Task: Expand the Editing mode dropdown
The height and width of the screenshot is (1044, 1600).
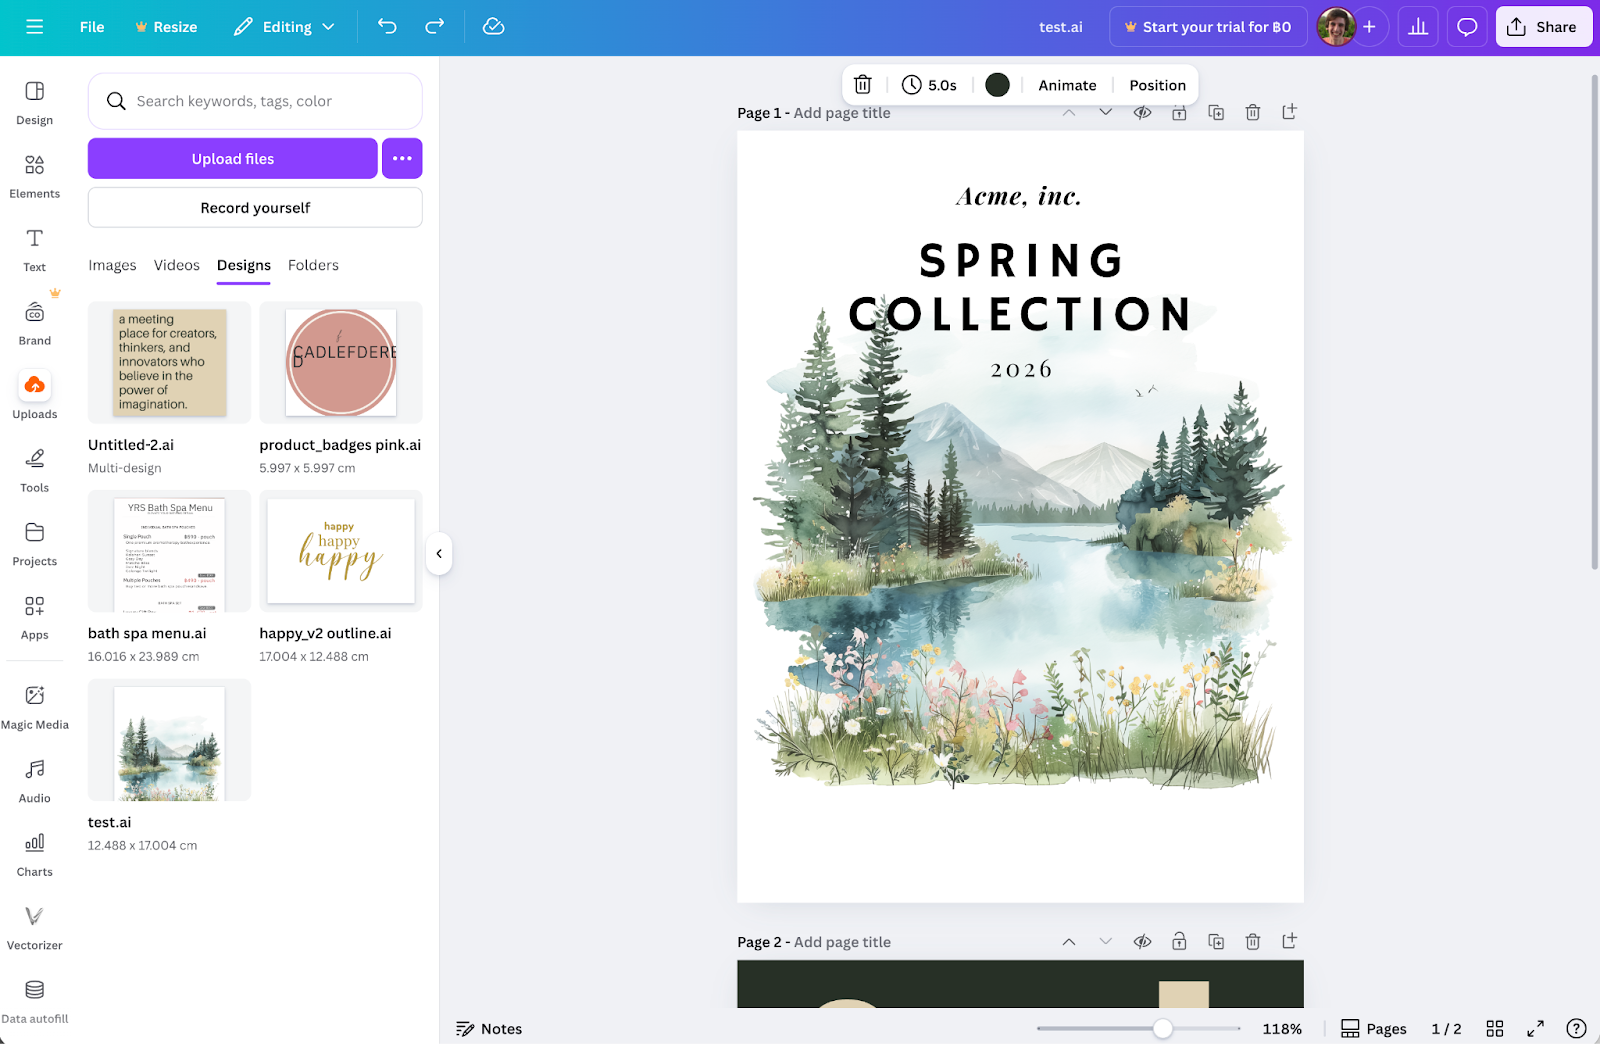Action: pos(284,27)
